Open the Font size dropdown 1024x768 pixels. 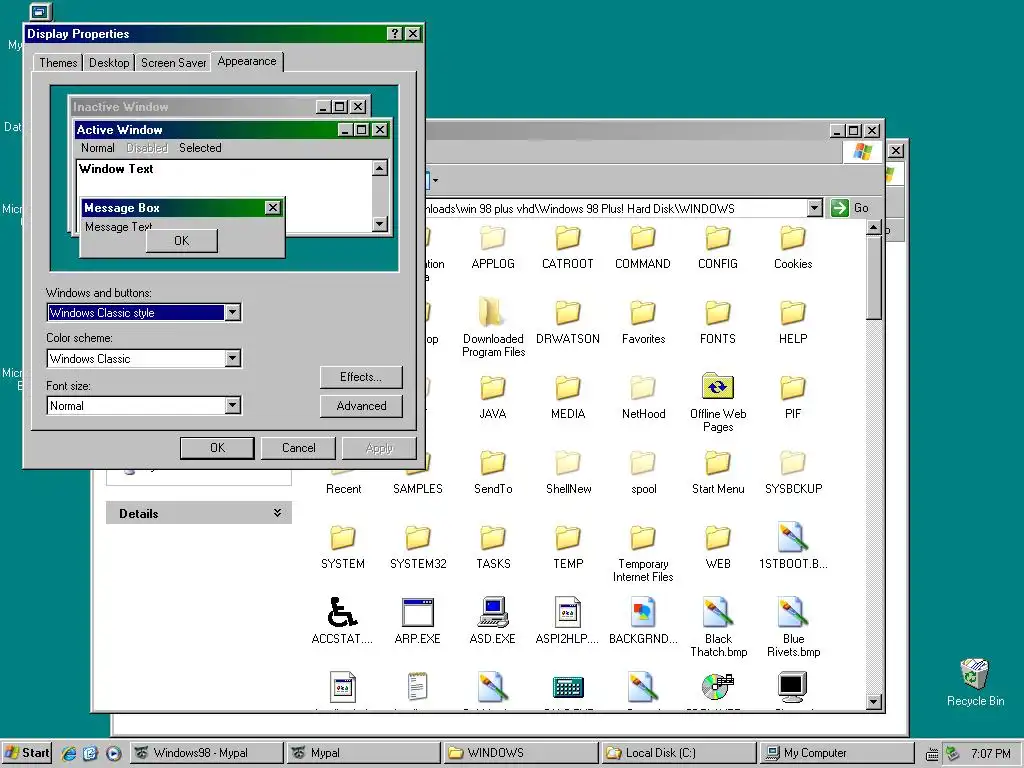[x=232, y=406]
